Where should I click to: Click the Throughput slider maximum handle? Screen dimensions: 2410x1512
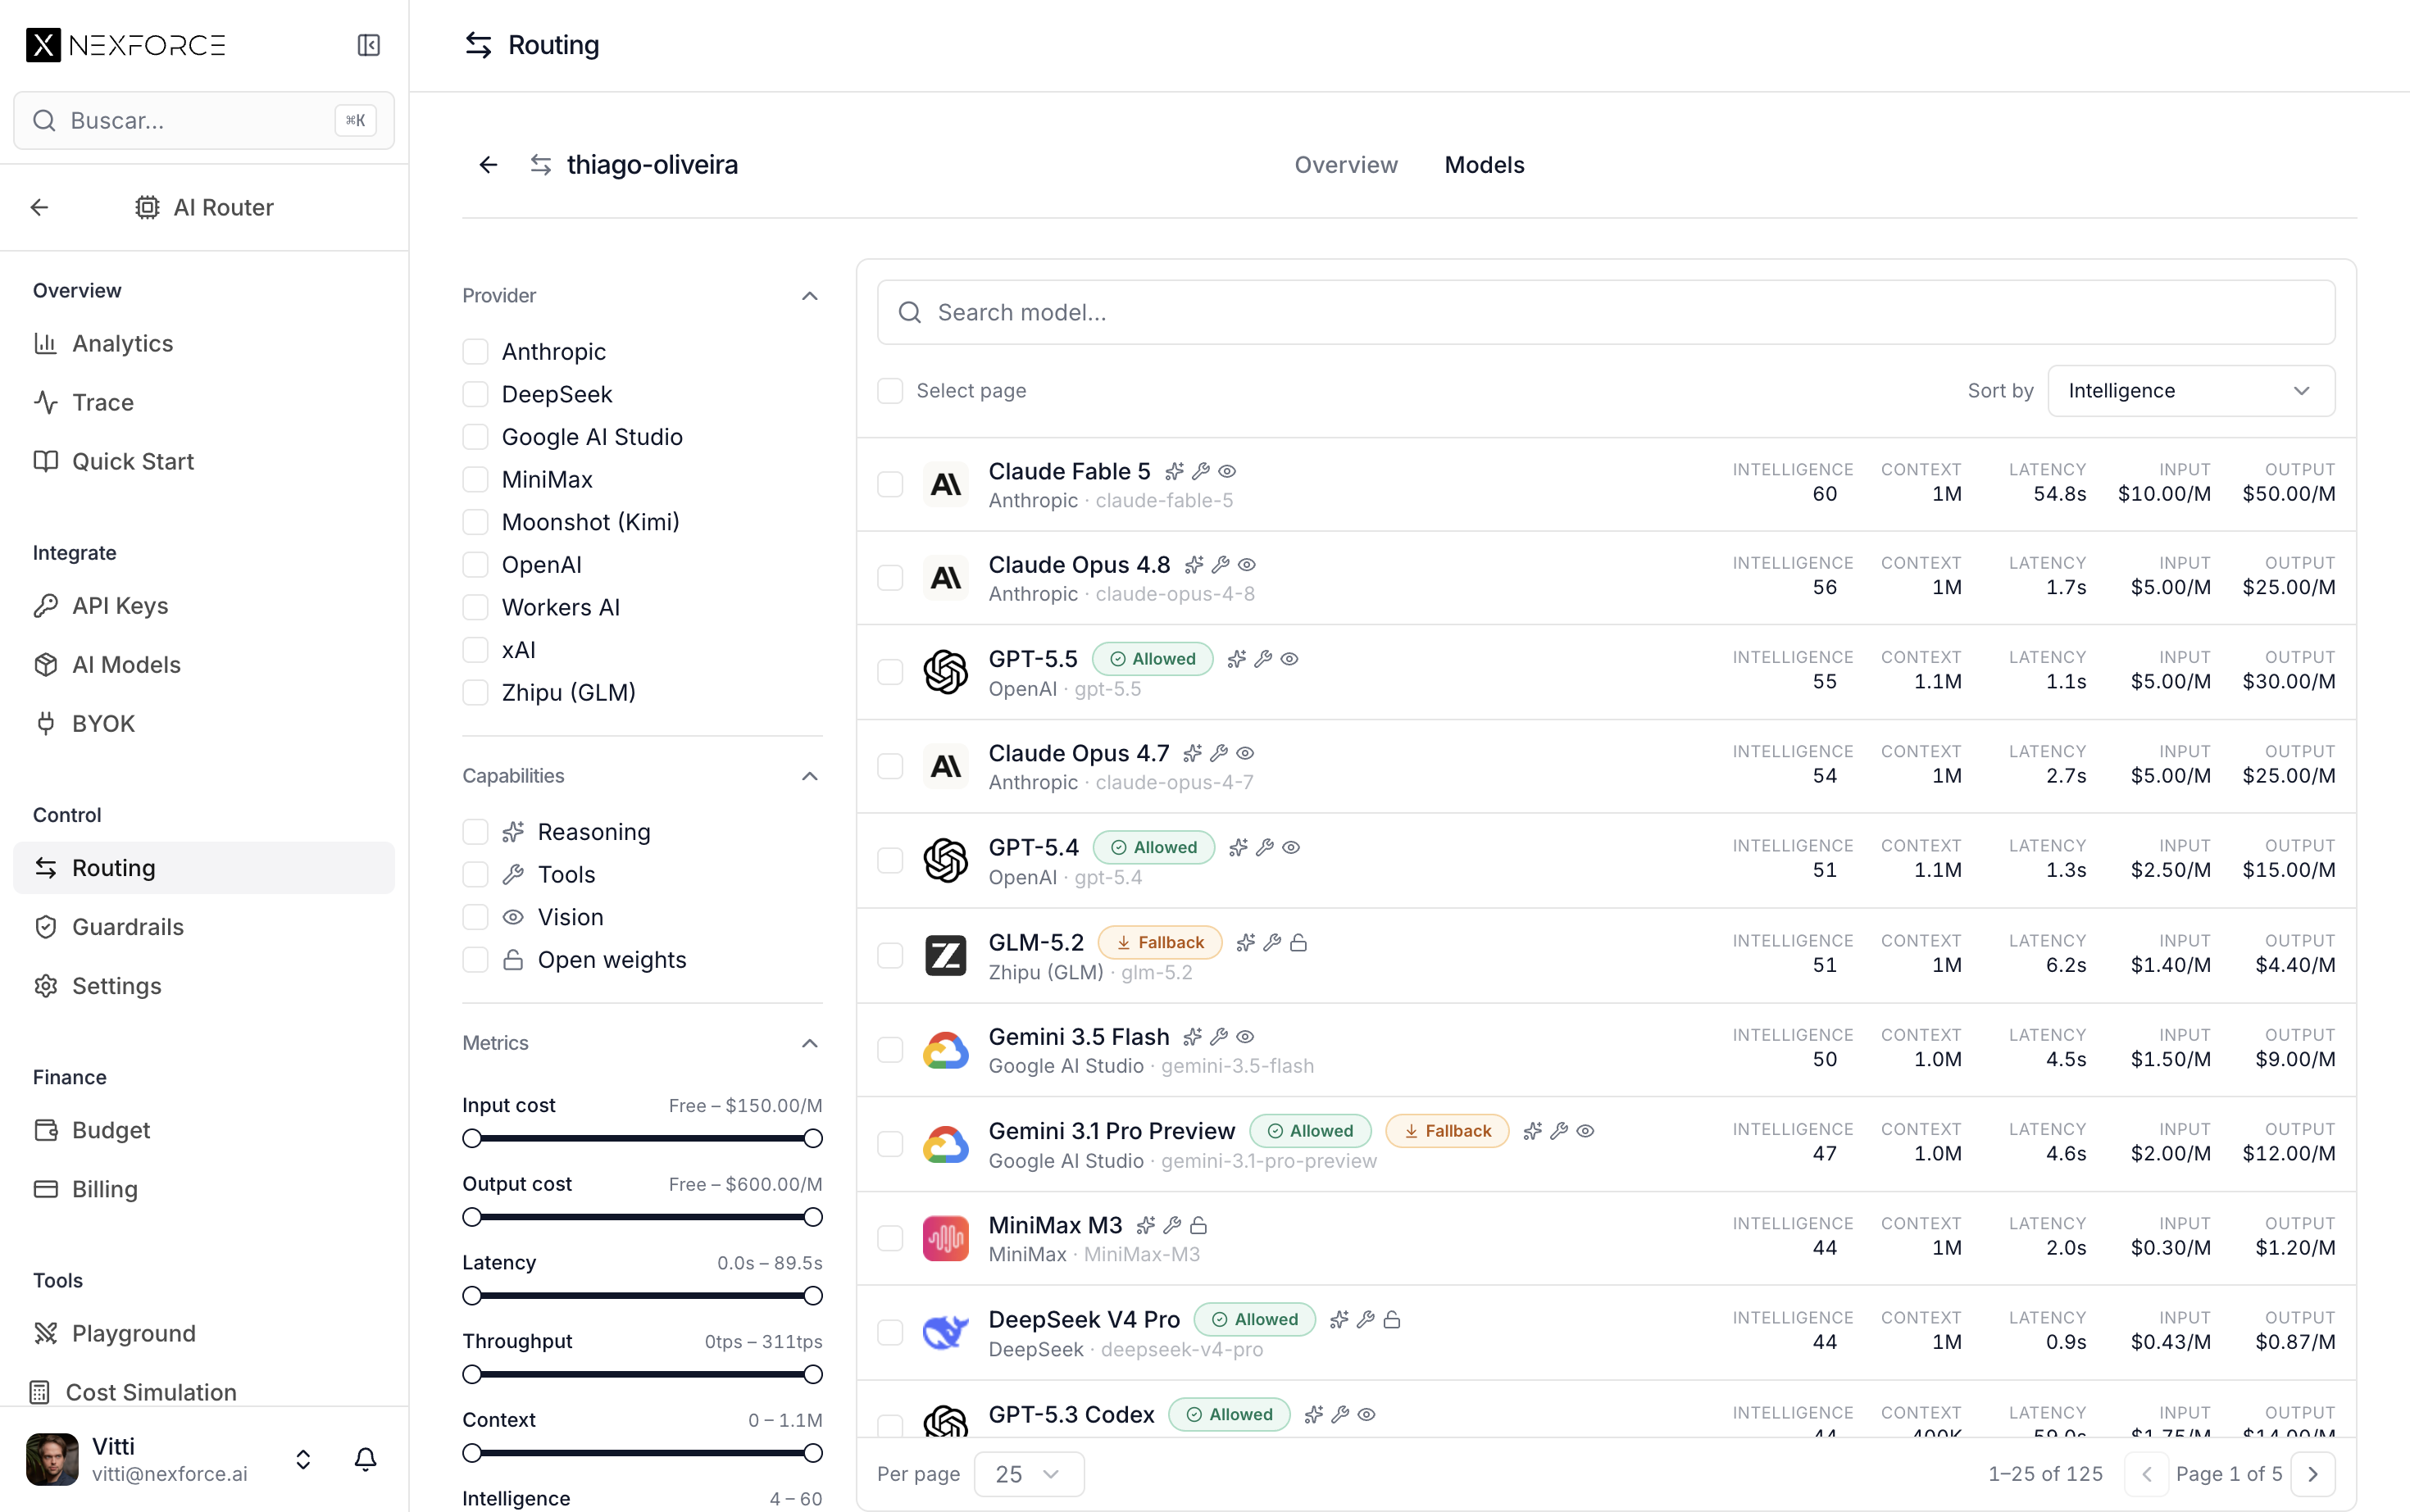(x=813, y=1374)
